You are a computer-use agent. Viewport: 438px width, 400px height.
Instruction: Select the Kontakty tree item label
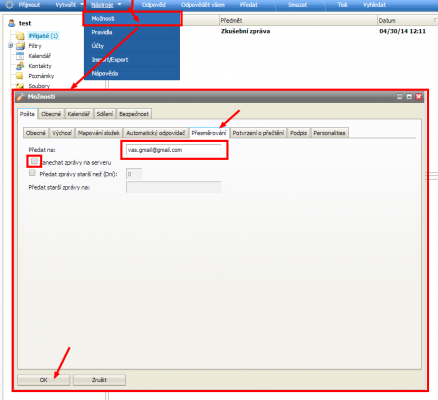tap(40, 66)
